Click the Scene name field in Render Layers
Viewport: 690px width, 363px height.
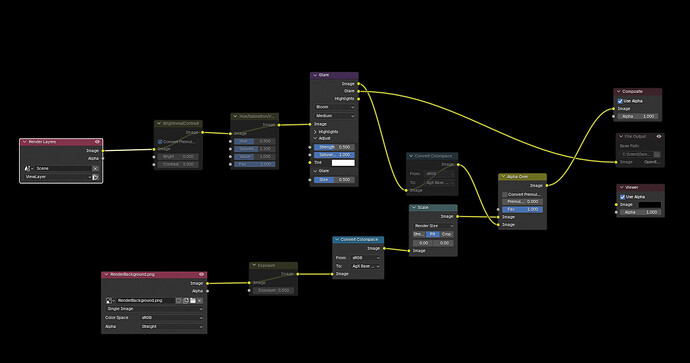[x=63, y=169]
